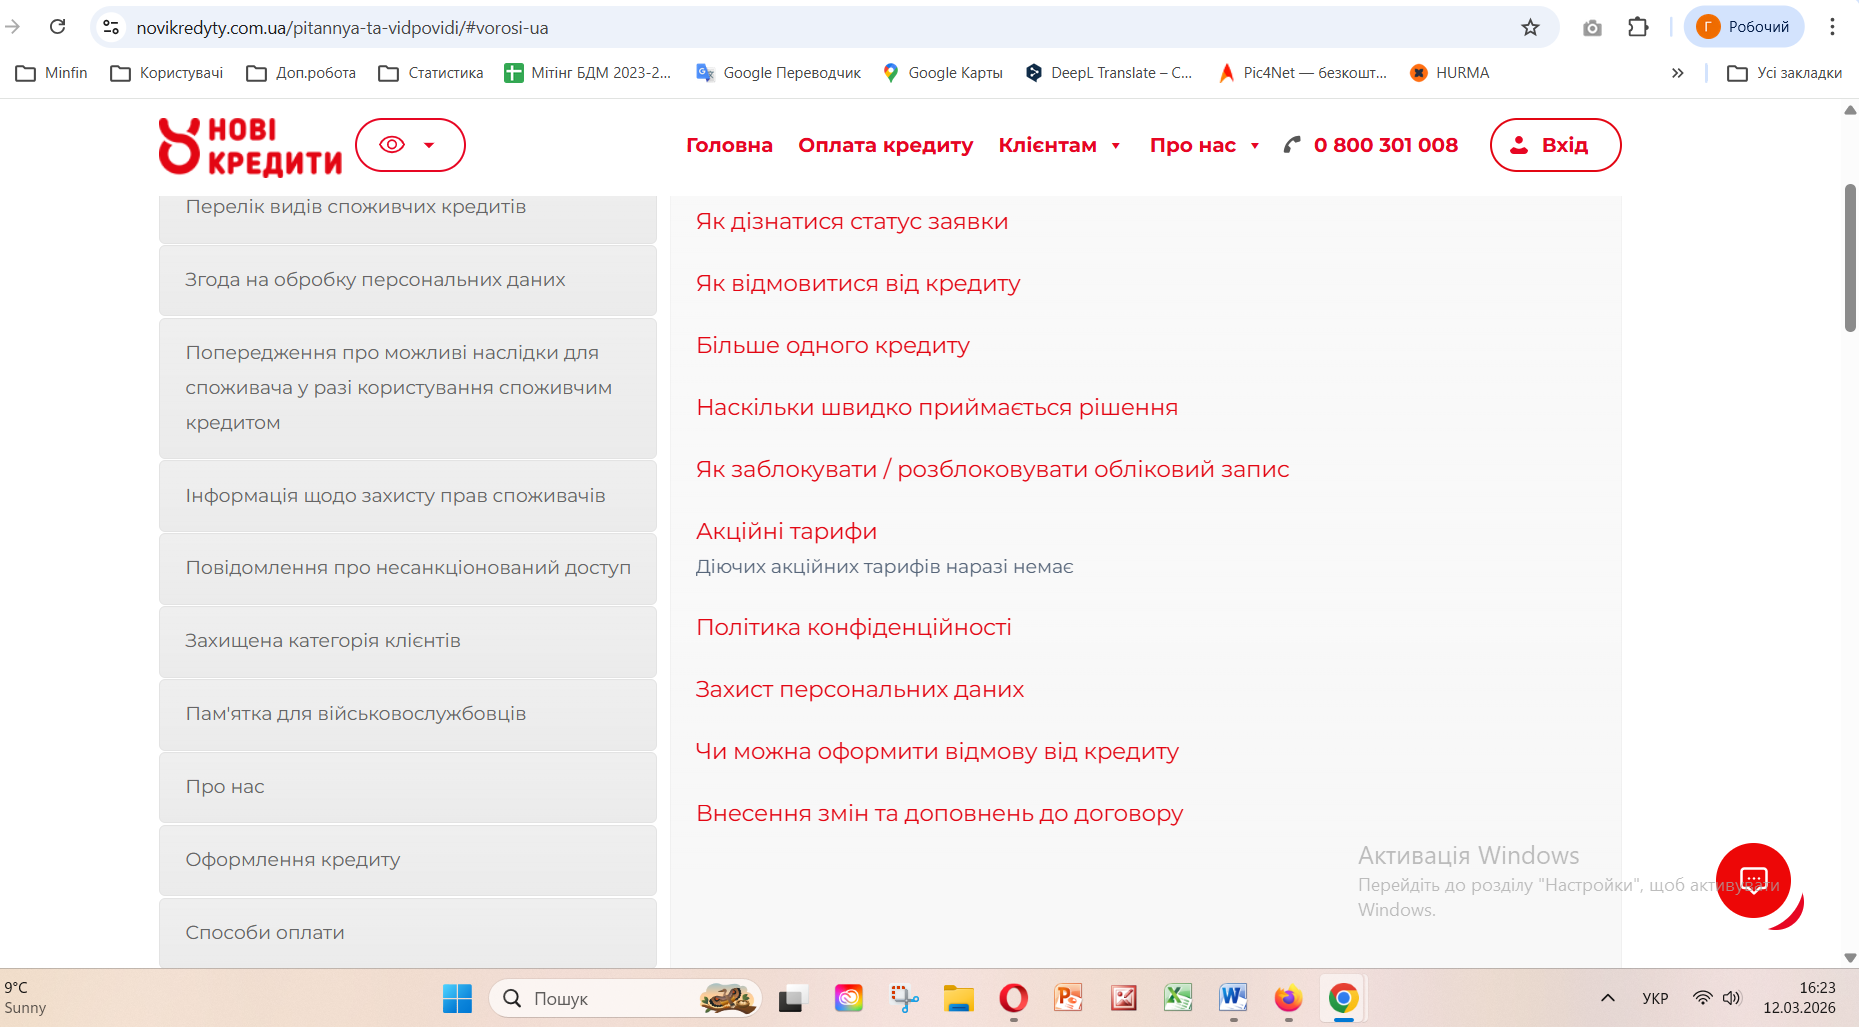This screenshot has height=1027, width=1859.
Task: Open the red picture app on taskbar
Action: click(x=1124, y=998)
